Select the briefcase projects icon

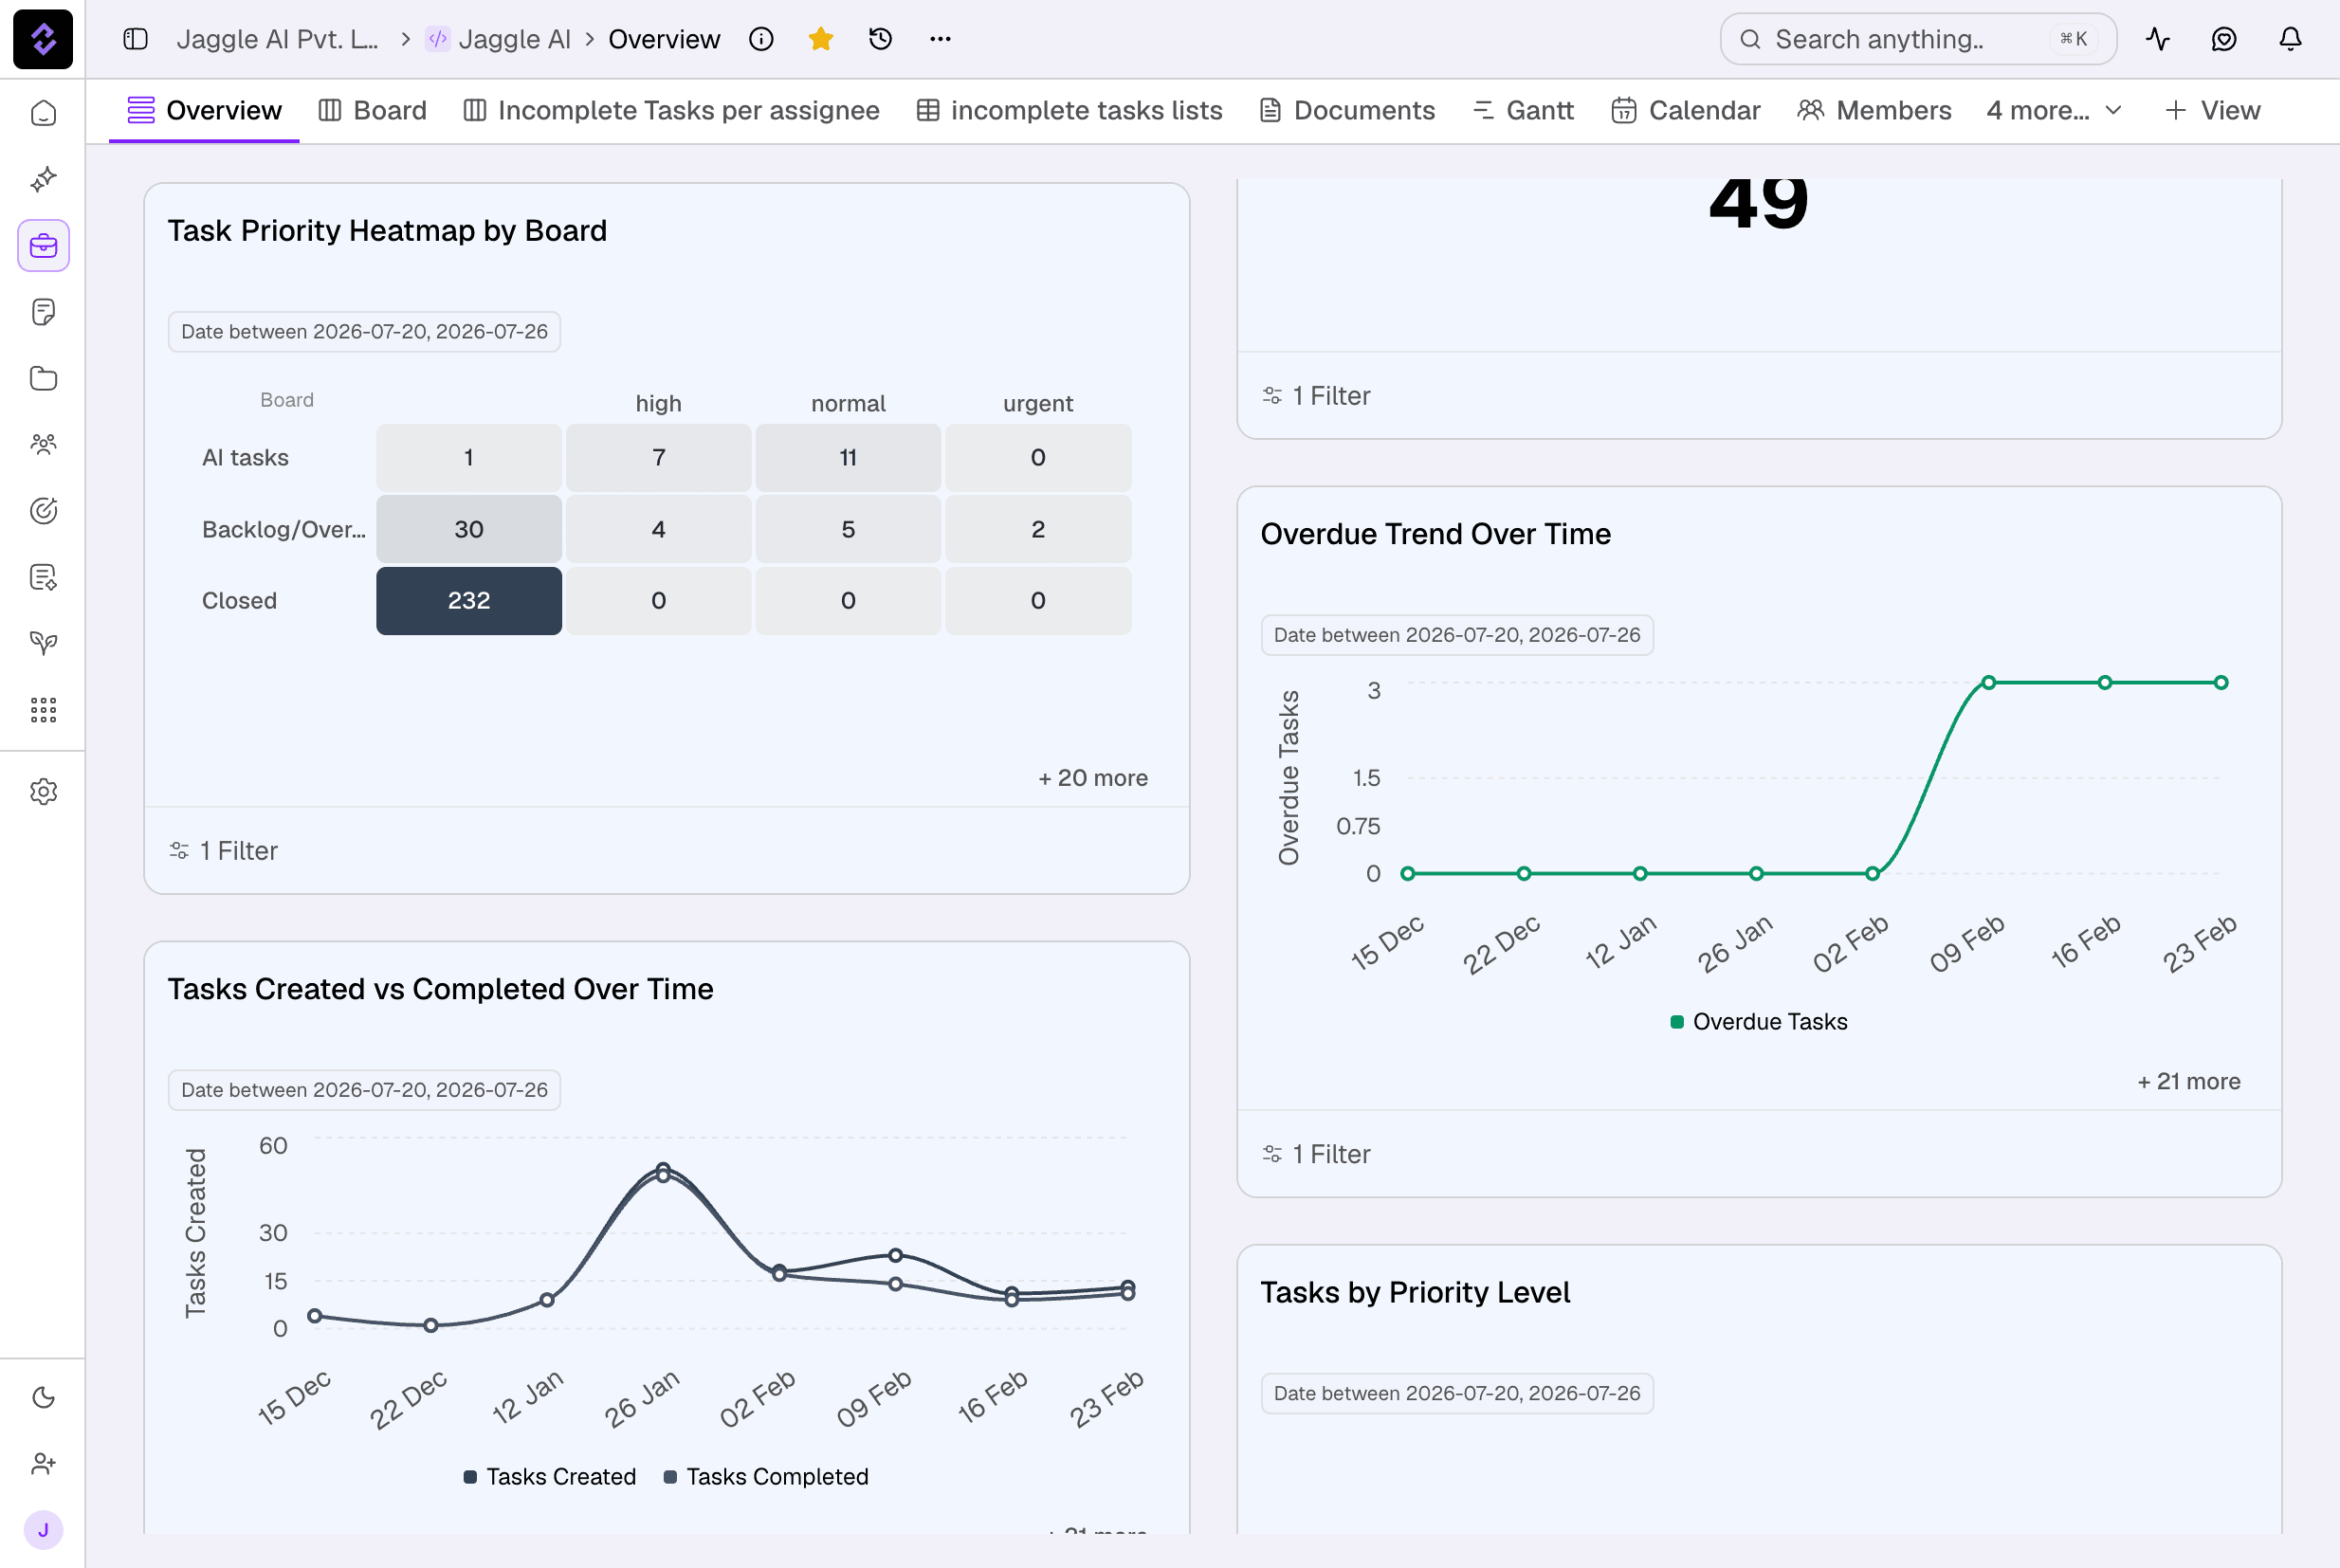point(43,245)
